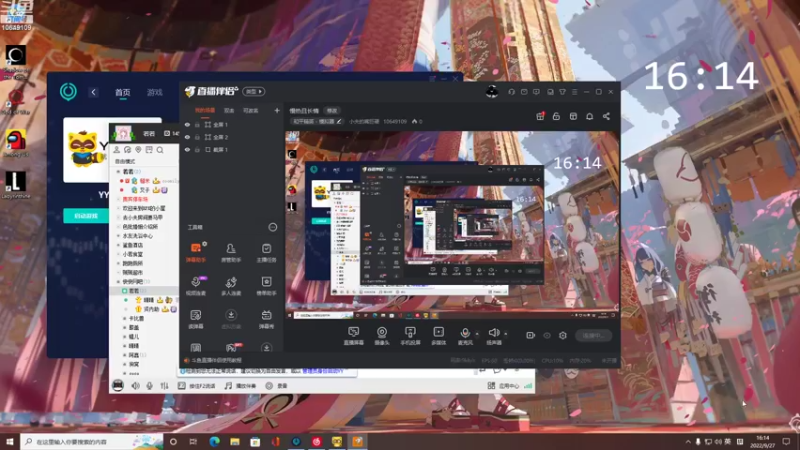Edit stream category pill with pencil
800x450 pixels.
(316, 121)
